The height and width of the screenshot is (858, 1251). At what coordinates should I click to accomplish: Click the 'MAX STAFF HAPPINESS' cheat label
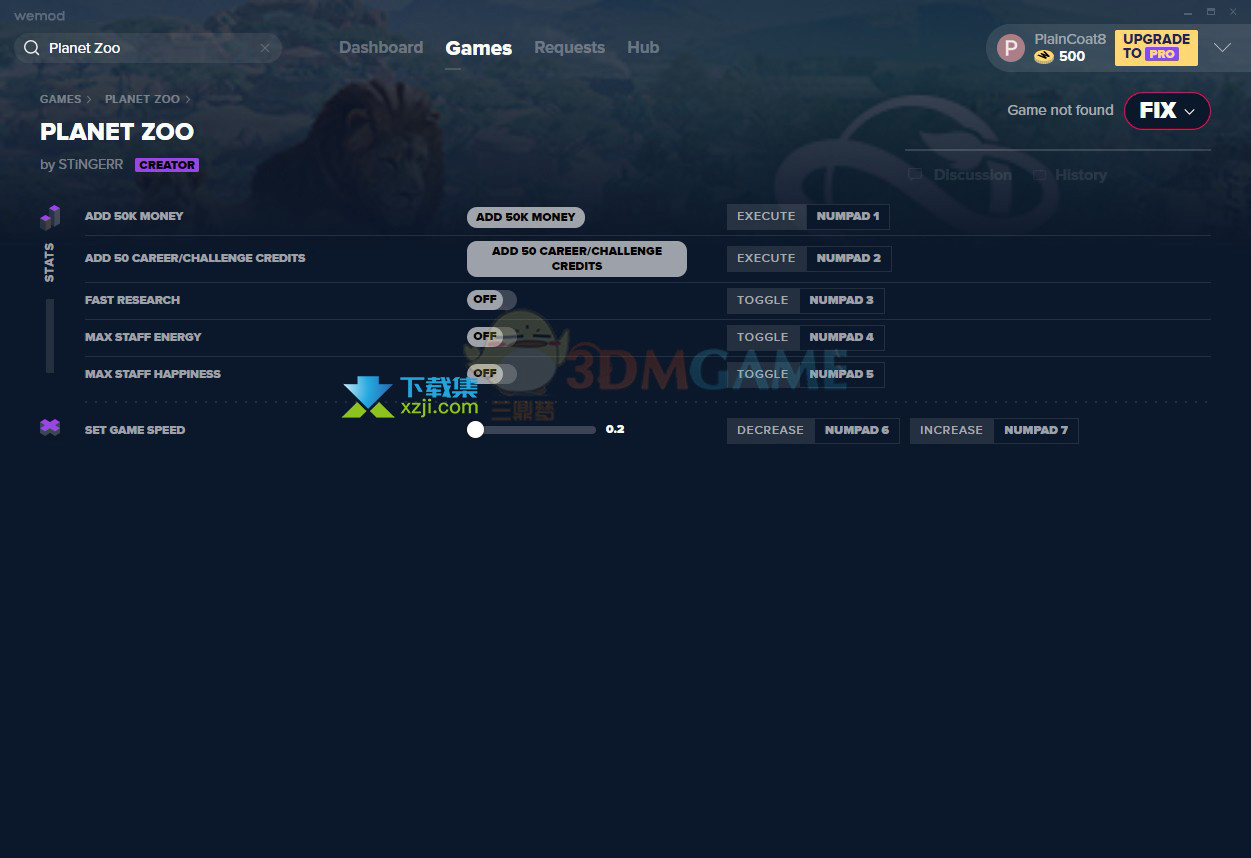(153, 374)
